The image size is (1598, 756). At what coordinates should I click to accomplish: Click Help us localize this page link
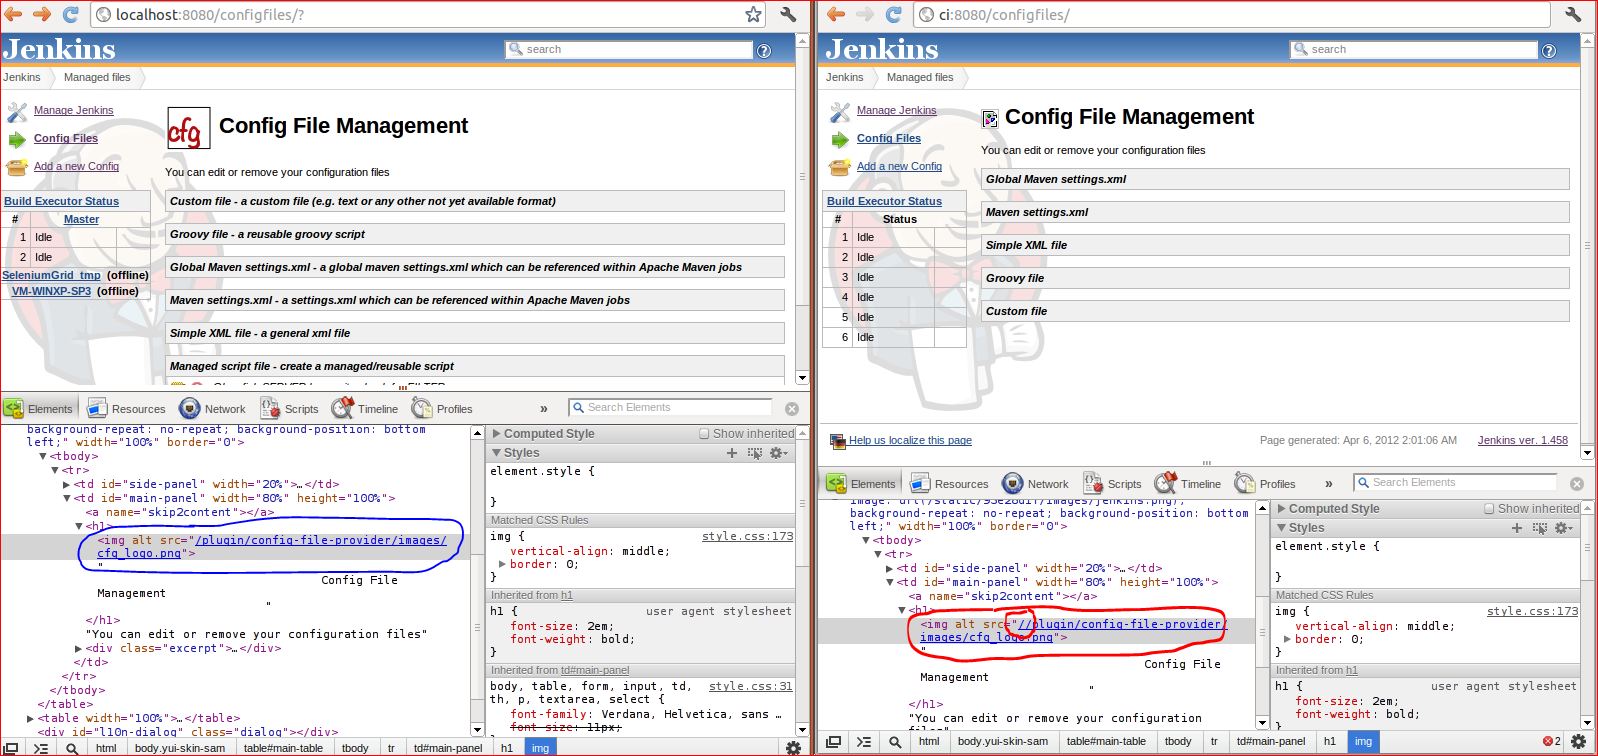pos(910,440)
